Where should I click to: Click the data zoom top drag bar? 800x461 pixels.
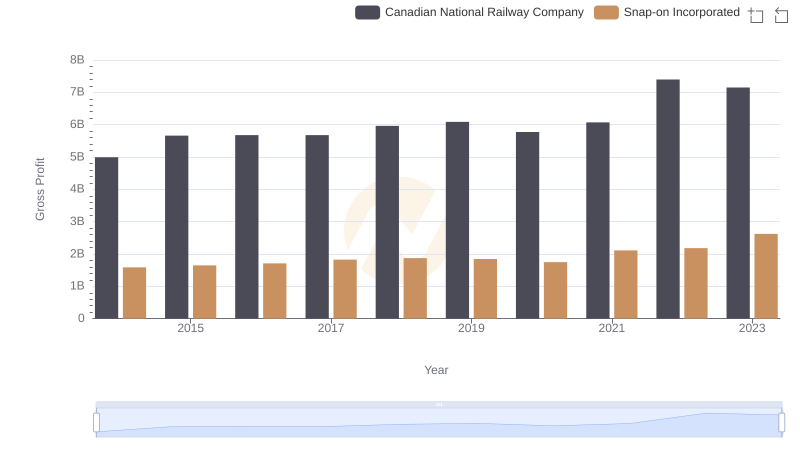point(439,404)
